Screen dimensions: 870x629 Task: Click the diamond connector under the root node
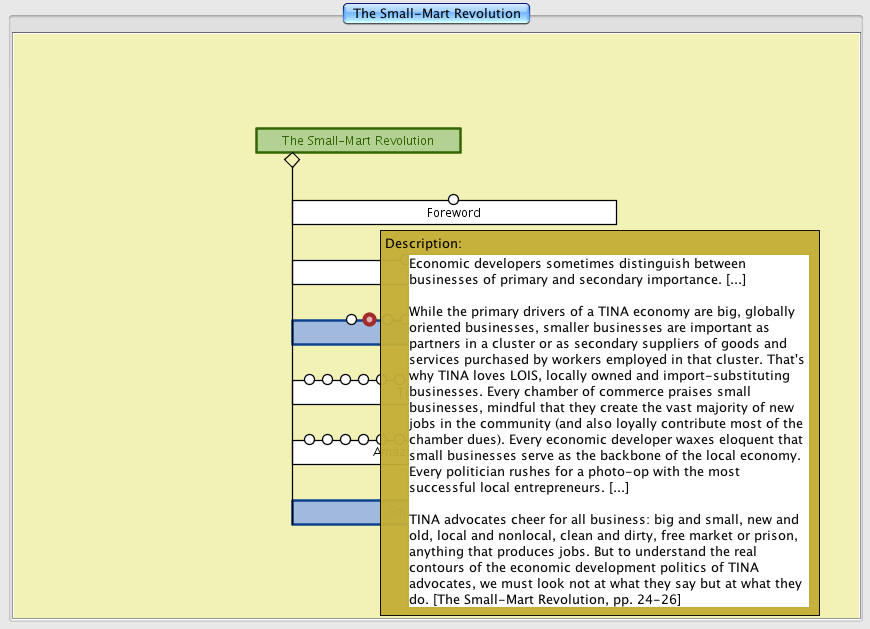pos(292,160)
